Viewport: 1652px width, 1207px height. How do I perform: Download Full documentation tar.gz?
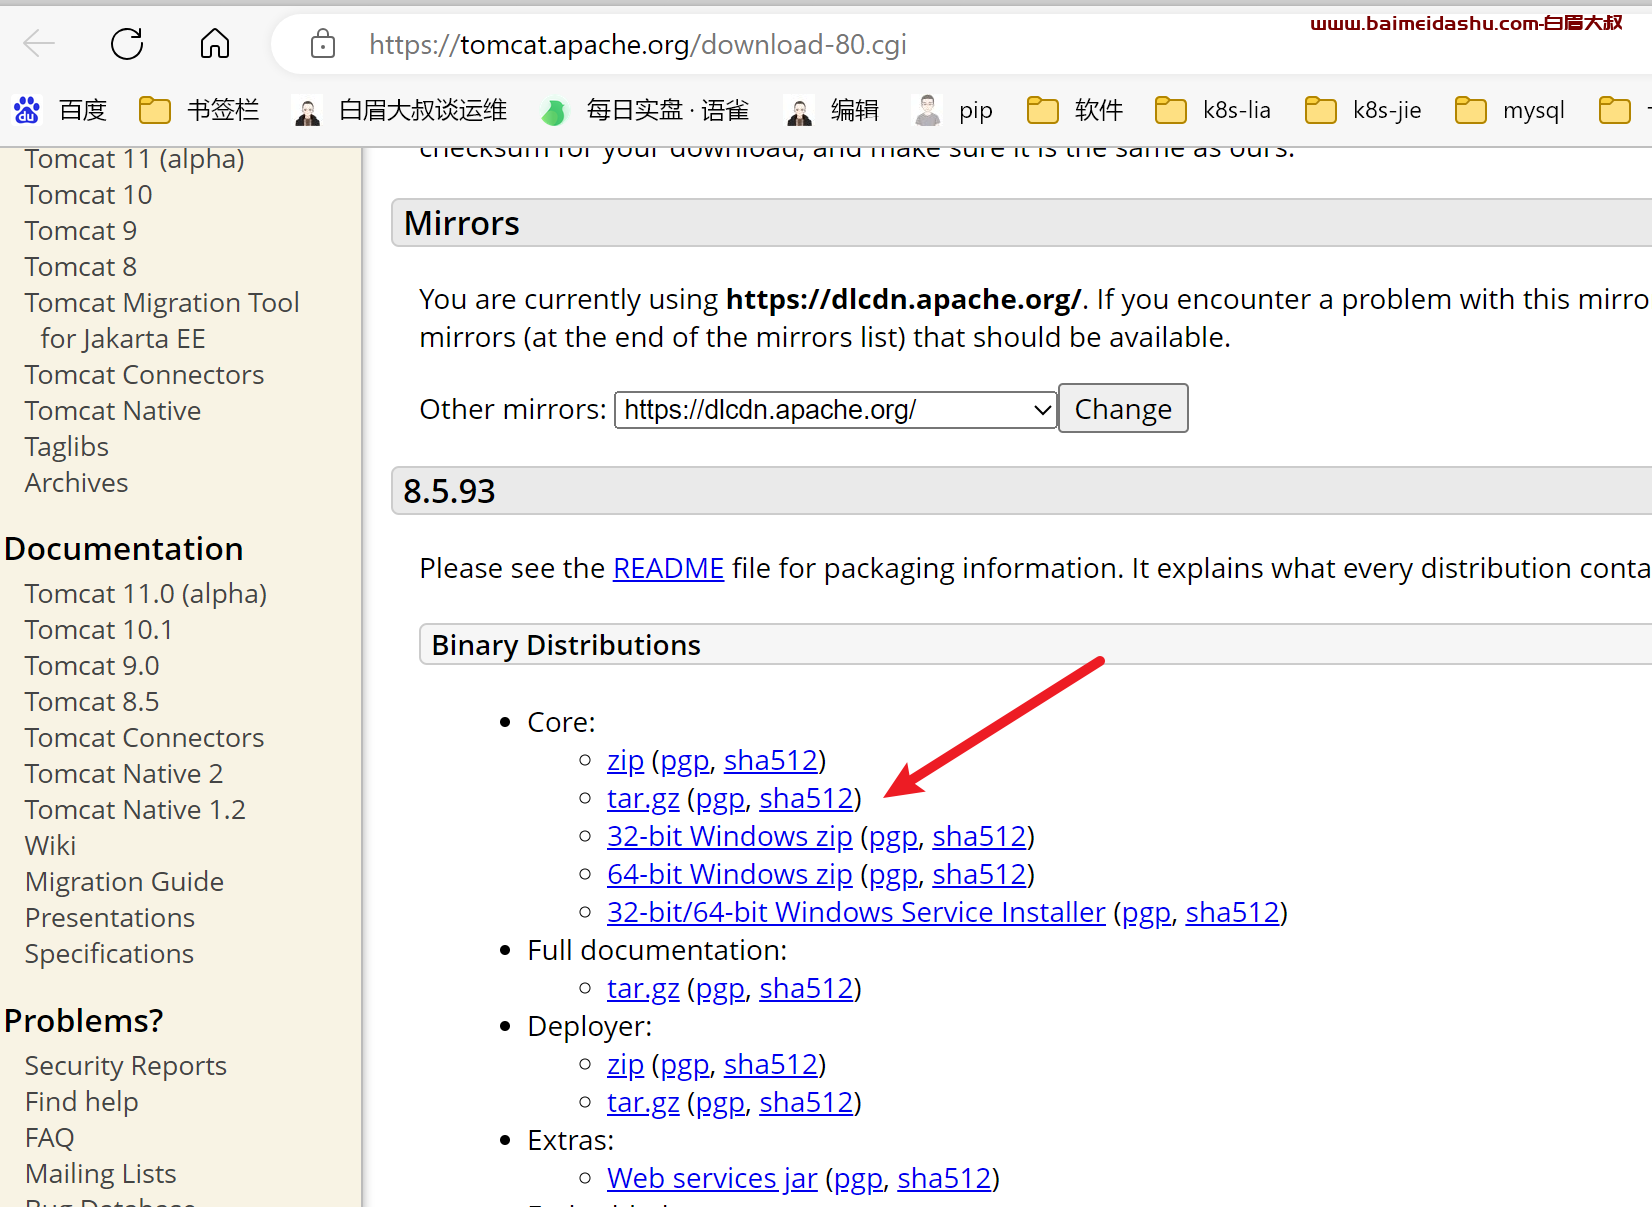click(x=643, y=988)
